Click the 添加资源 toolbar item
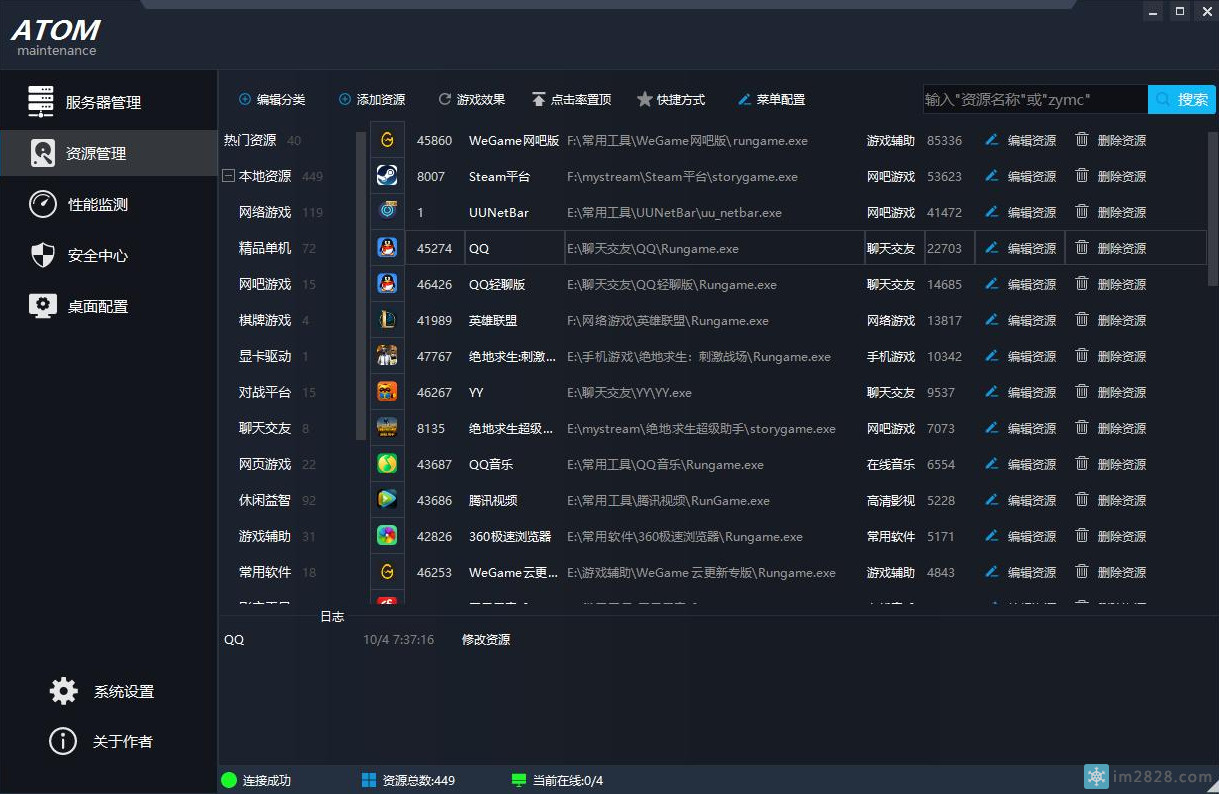The height and width of the screenshot is (794, 1219). 374,99
